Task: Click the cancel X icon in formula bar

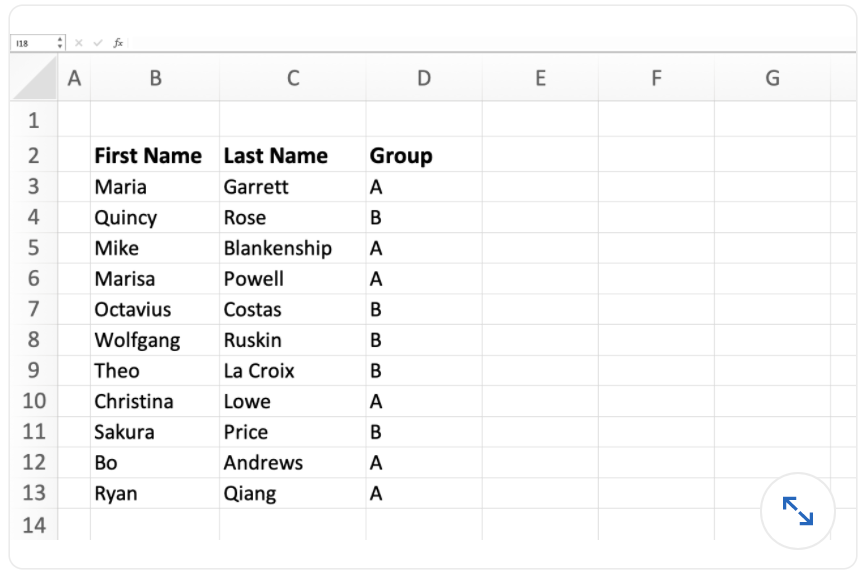Action: (x=78, y=42)
